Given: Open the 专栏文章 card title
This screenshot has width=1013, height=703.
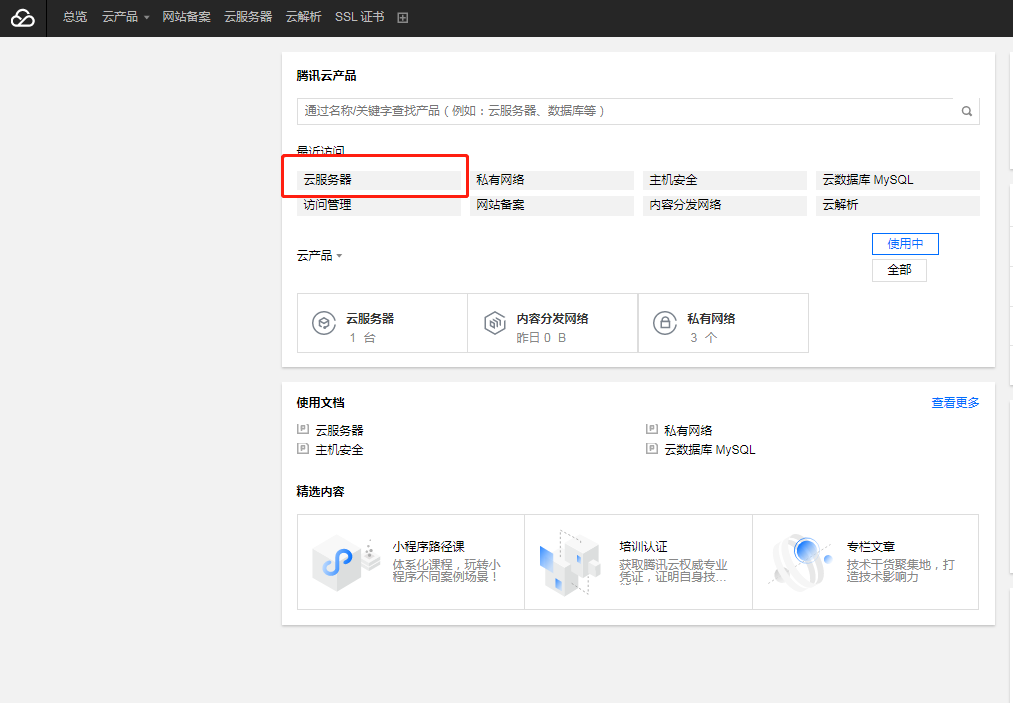Looking at the screenshot, I should (871, 547).
